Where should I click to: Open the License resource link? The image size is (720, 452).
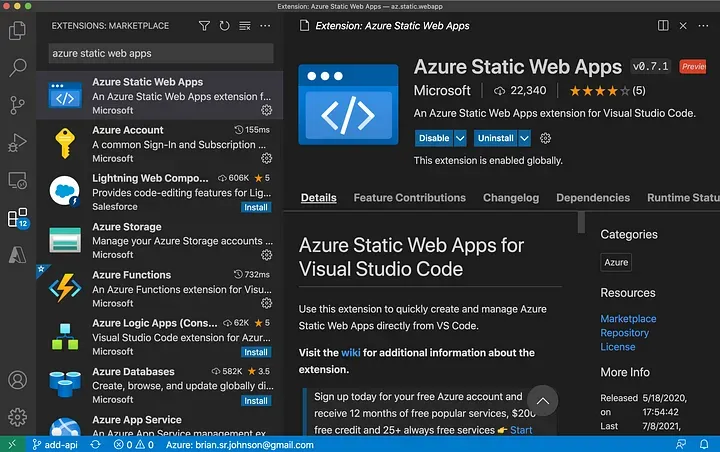[x=618, y=347]
